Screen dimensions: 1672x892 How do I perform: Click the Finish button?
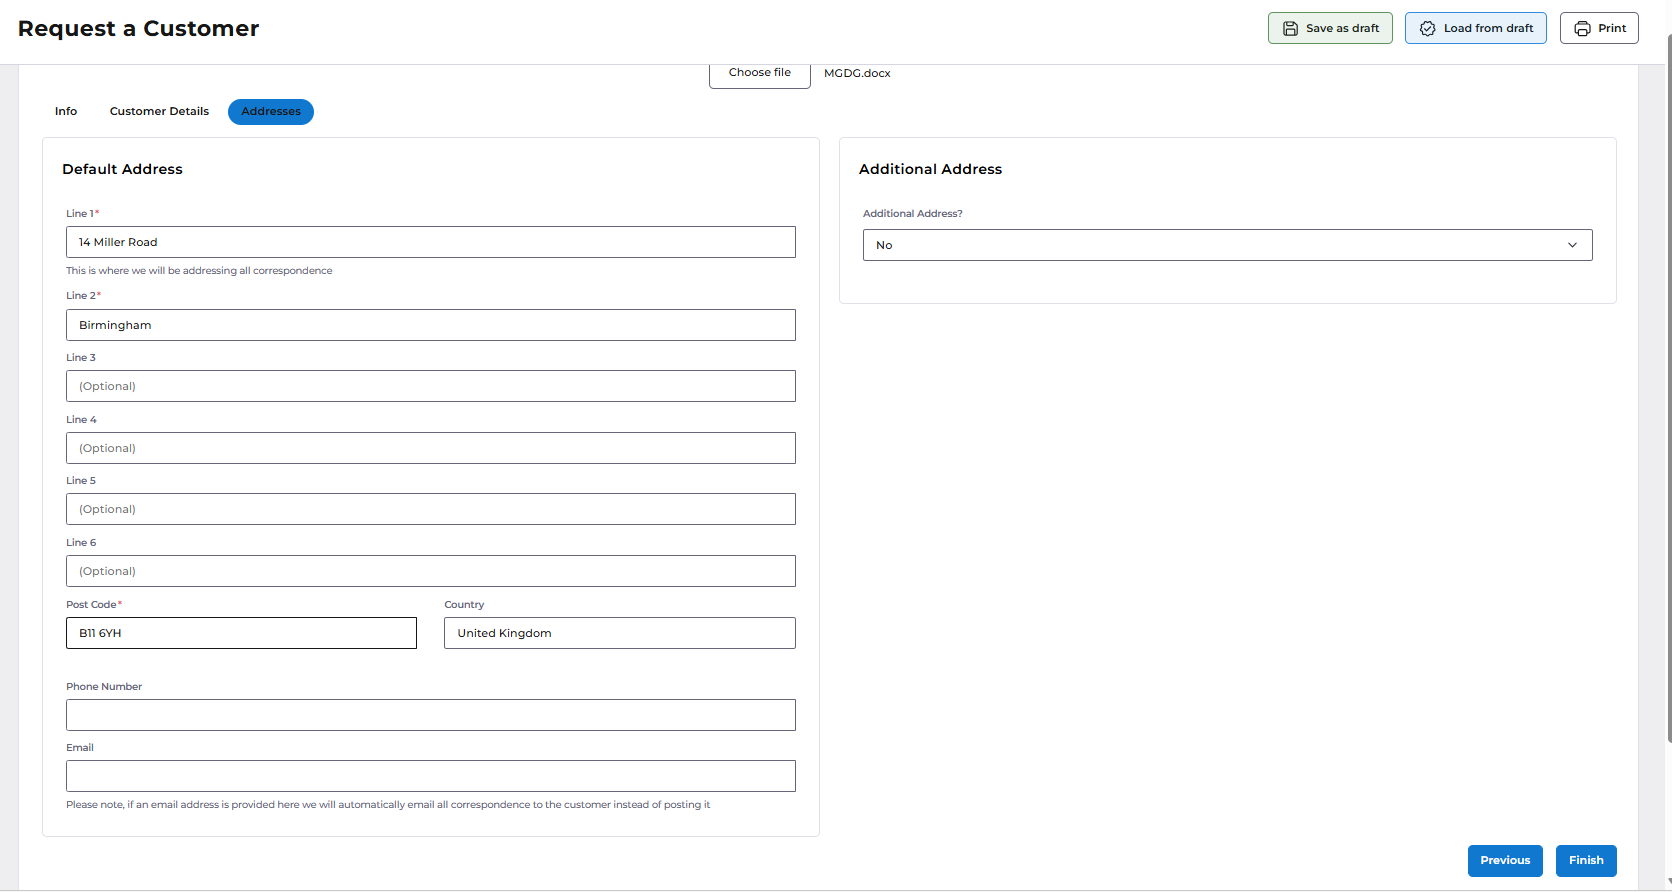(x=1586, y=861)
